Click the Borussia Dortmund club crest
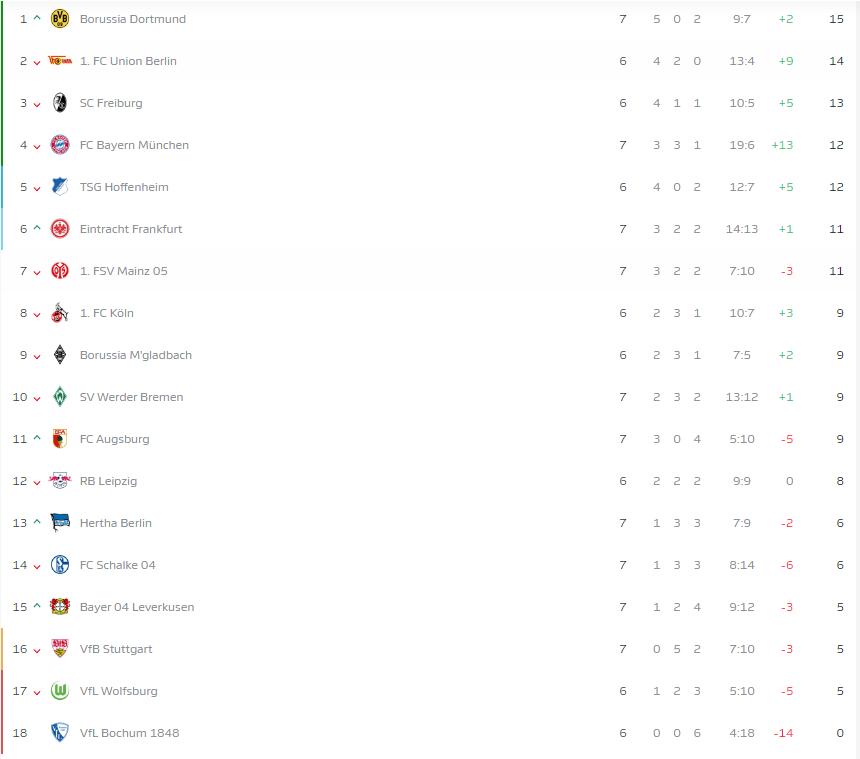860x759 pixels. coord(60,18)
